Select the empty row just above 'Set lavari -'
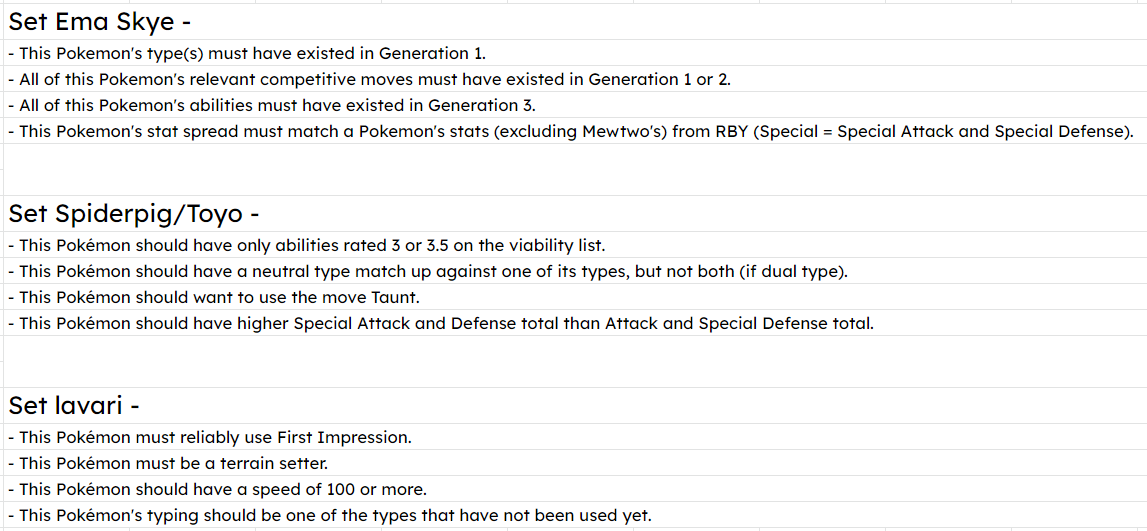The image size is (1147, 531). (x=575, y=374)
